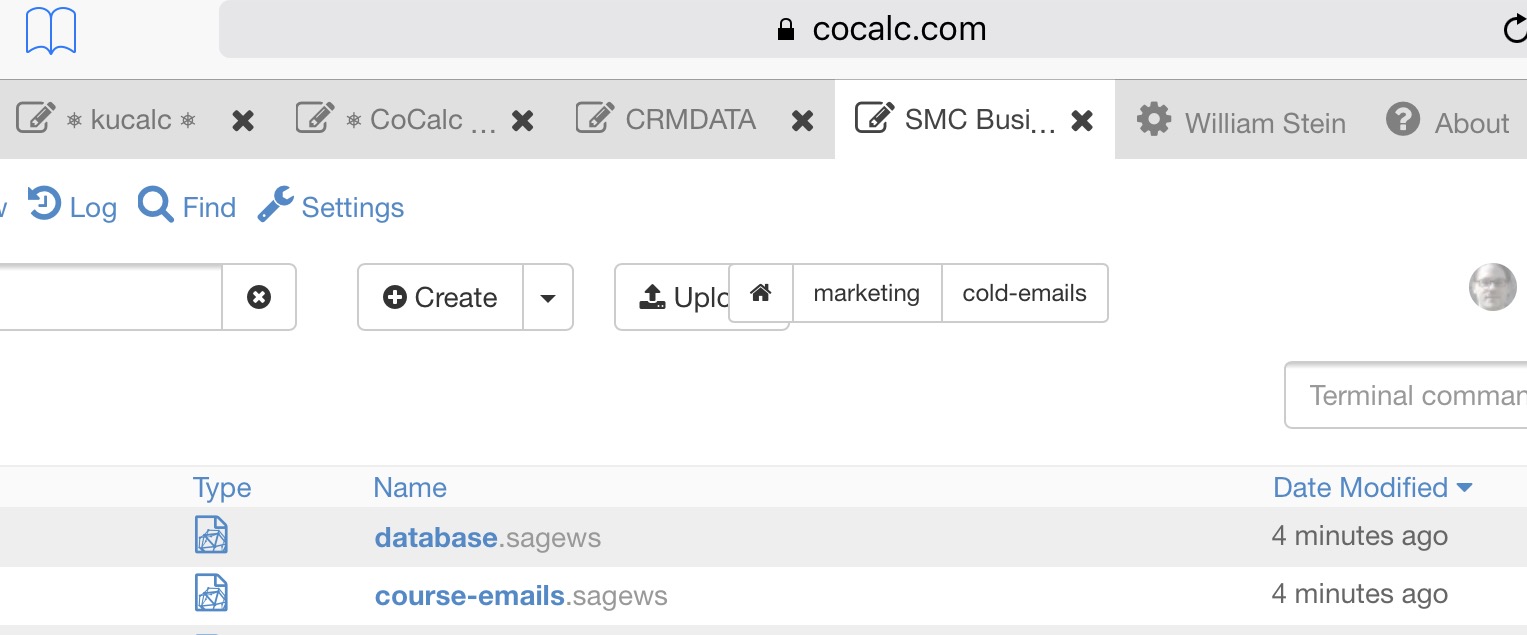The width and height of the screenshot is (1527, 635).
Task: Click the worksheet icon beside course-emails.sagews
Action: tap(211, 592)
